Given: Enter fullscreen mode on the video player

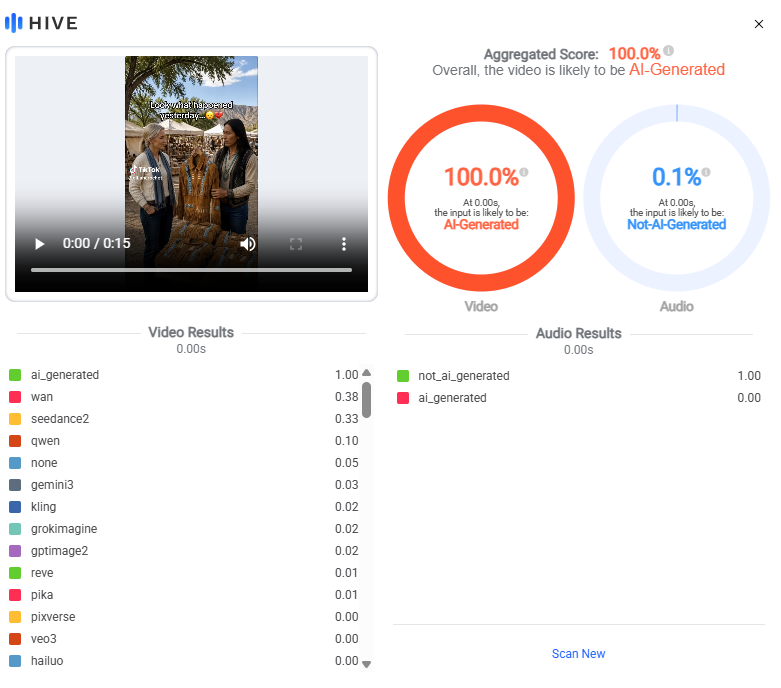Looking at the screenshot, I should pos(296,244).
